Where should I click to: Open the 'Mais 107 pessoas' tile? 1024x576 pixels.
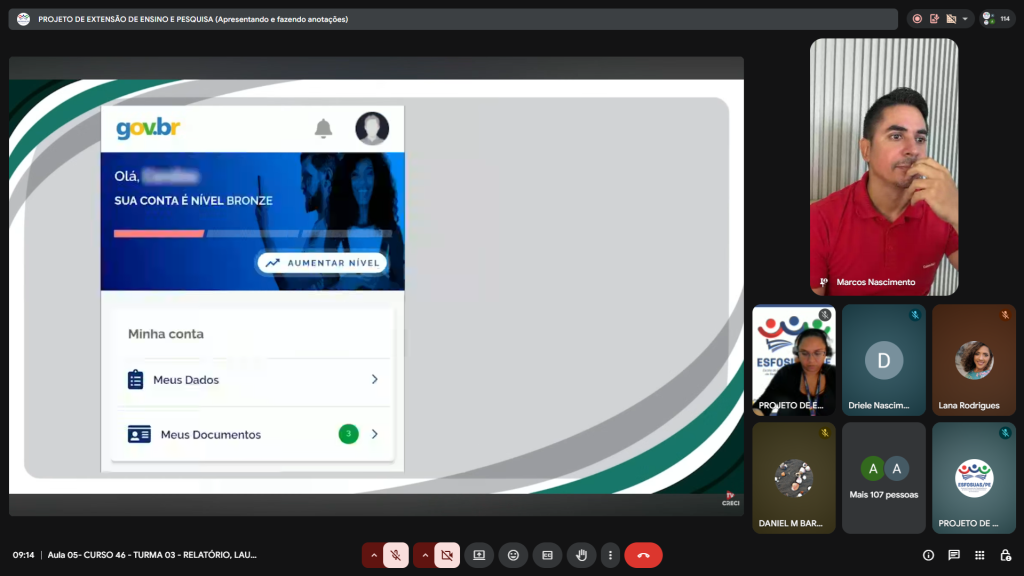click(883, 478)
